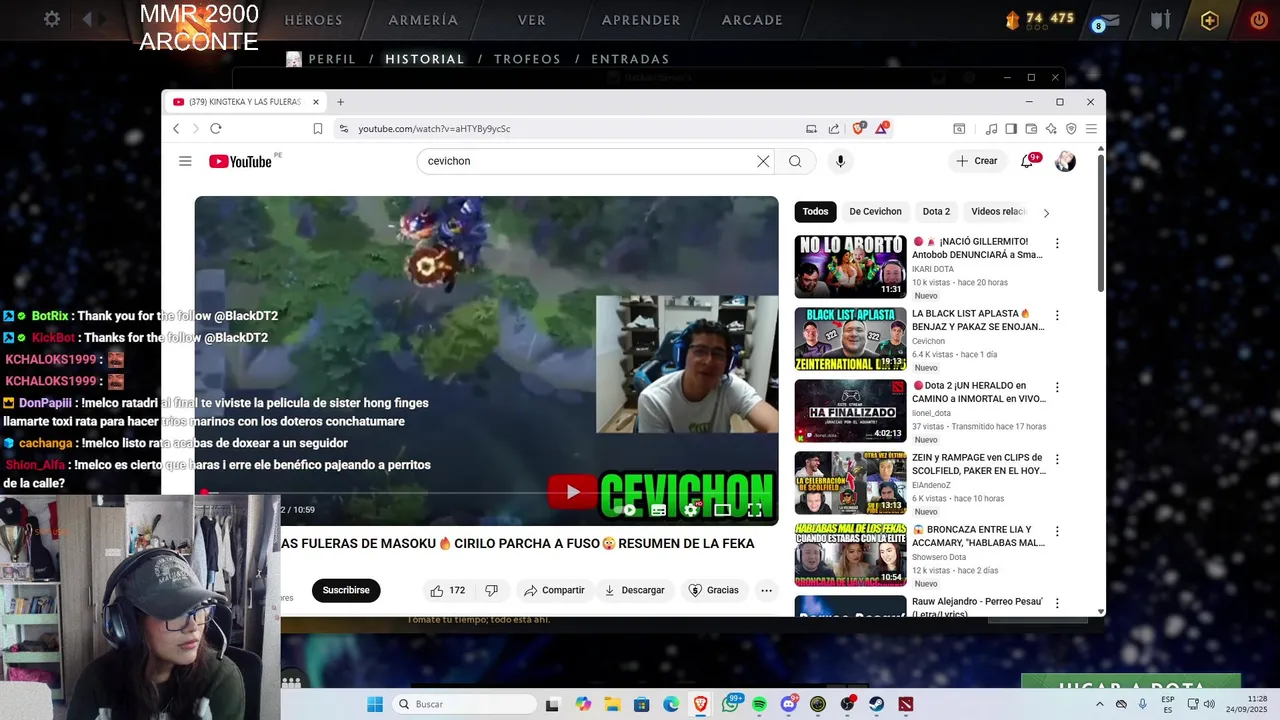Open player settings gear
The height and width of the screenshot is (720, 1280).
pyautogui.click(x=690, y=510)
